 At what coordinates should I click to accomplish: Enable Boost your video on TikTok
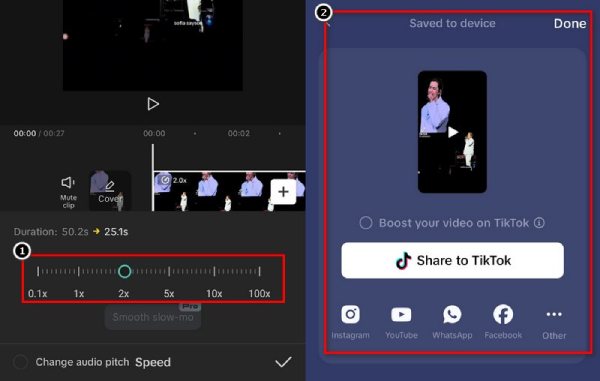366,223
